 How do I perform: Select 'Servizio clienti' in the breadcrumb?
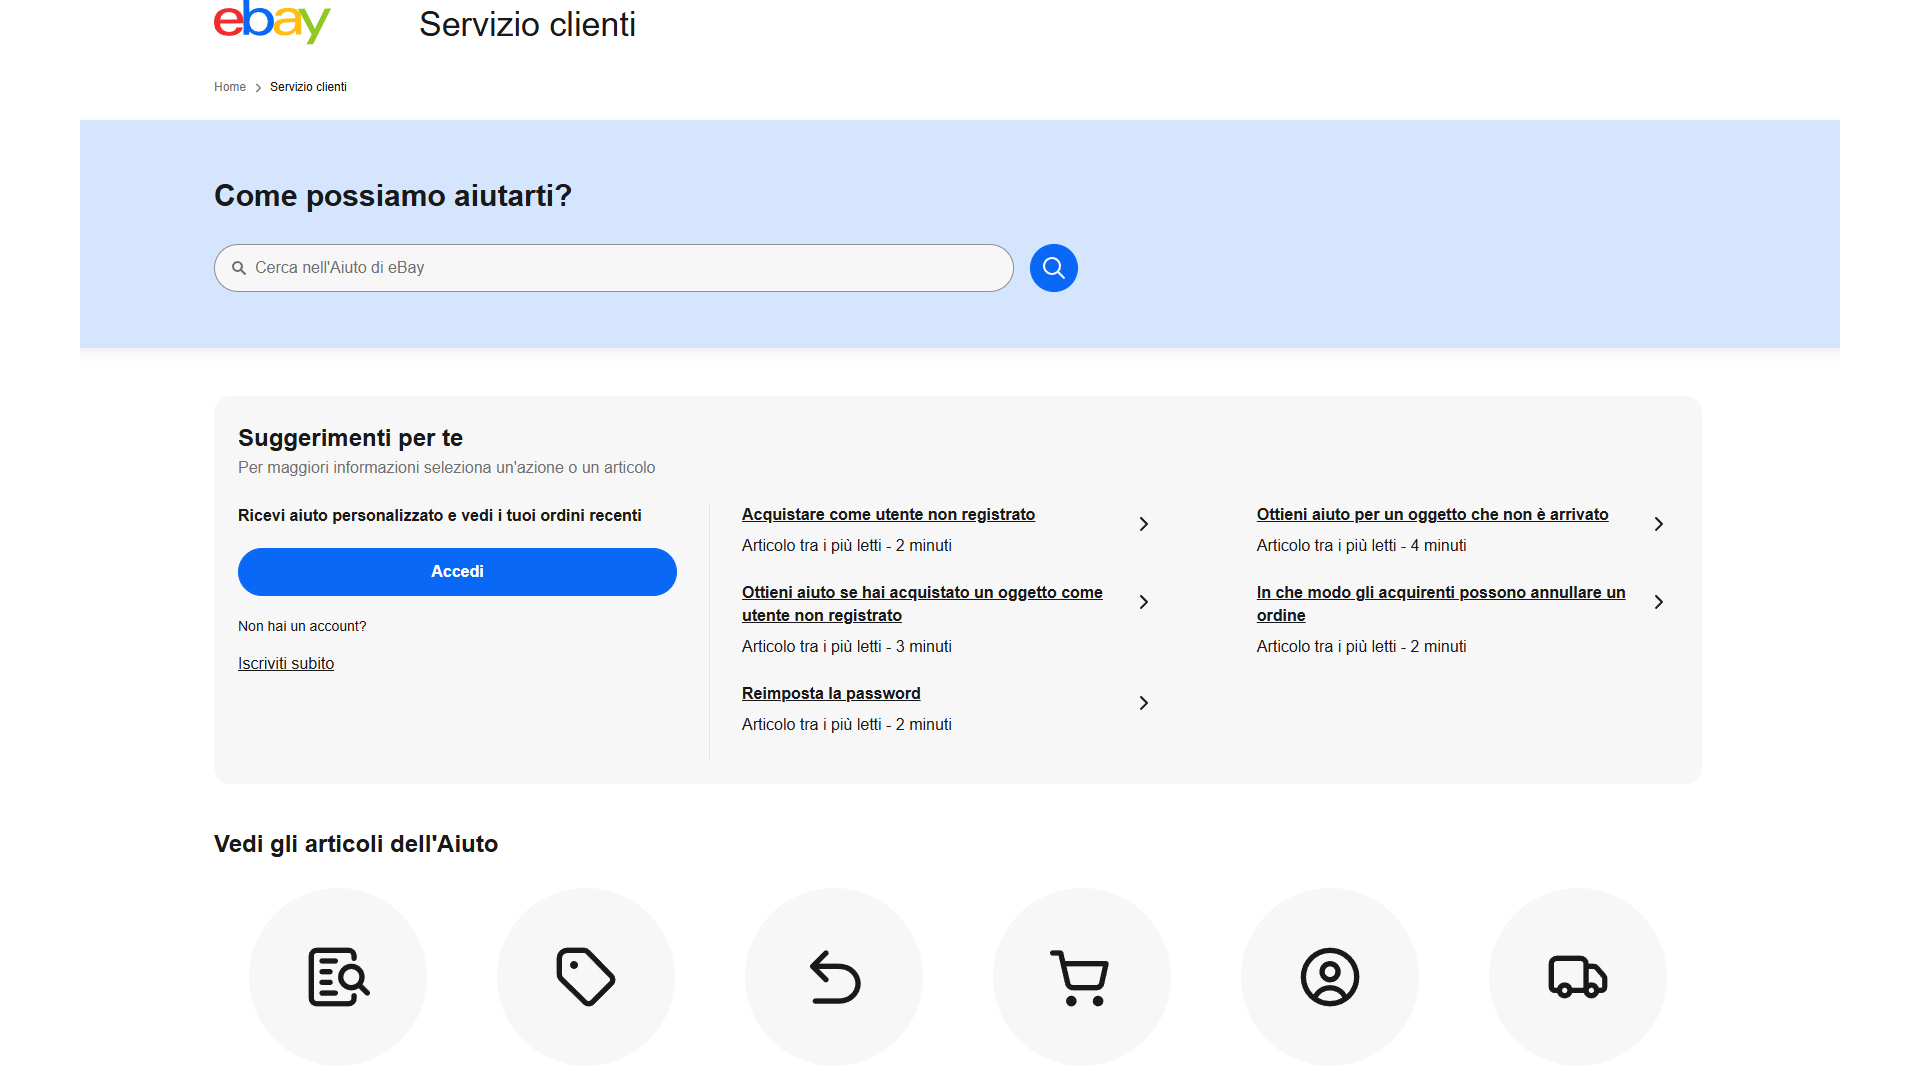tap(308, 87)
